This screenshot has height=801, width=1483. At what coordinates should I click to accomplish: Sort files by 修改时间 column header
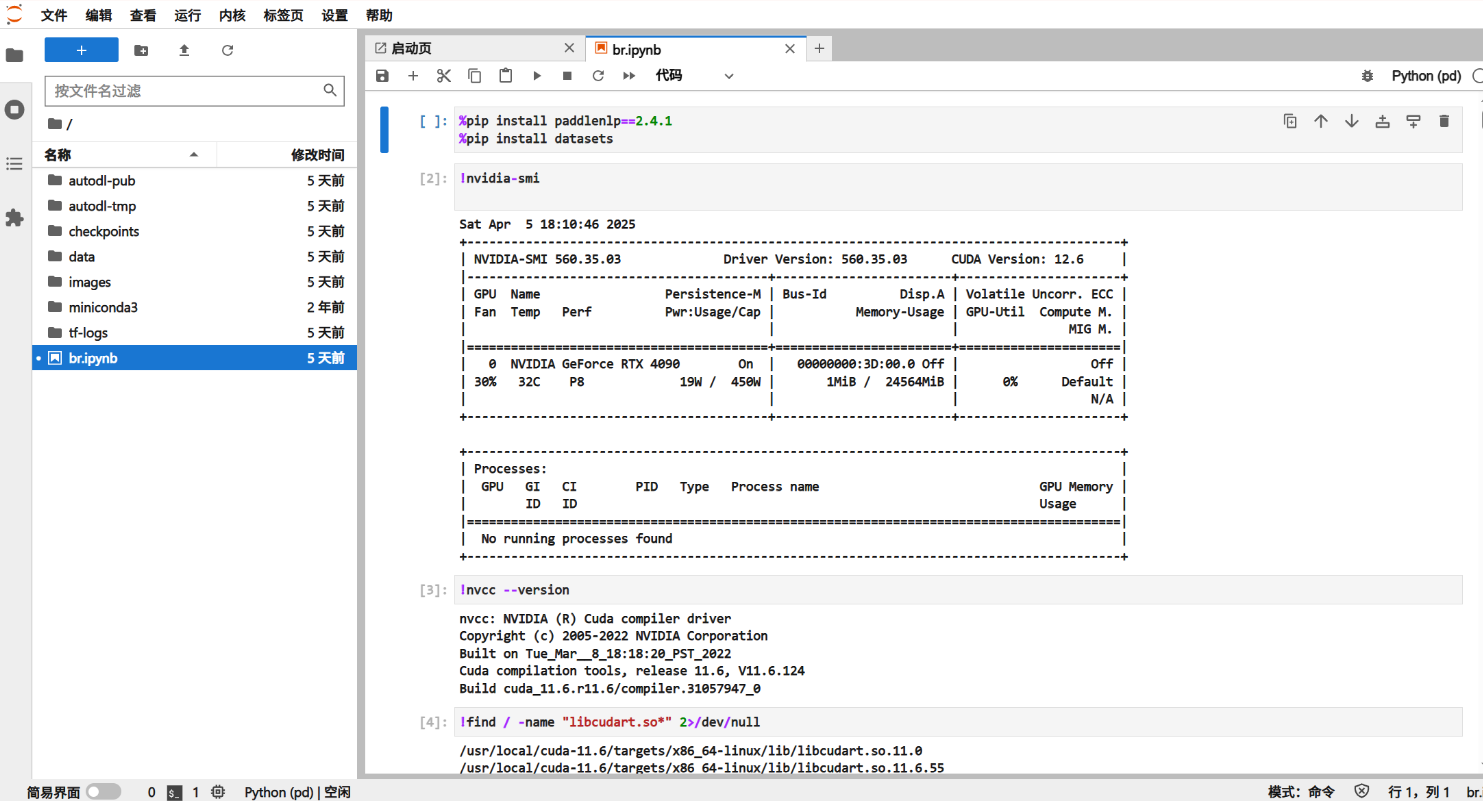point(287,155)
